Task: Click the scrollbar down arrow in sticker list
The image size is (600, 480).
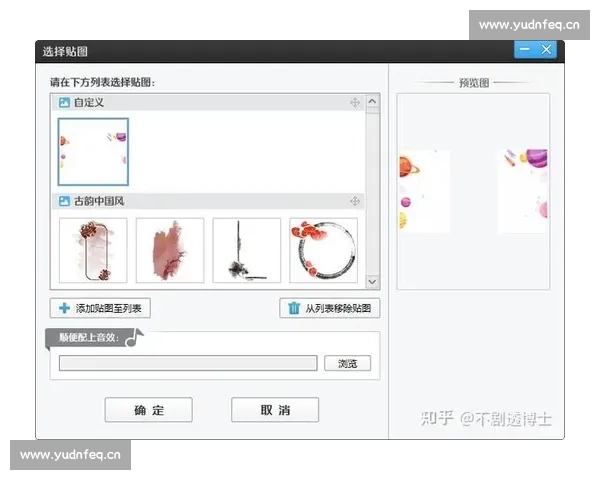Action: (372, 282)
